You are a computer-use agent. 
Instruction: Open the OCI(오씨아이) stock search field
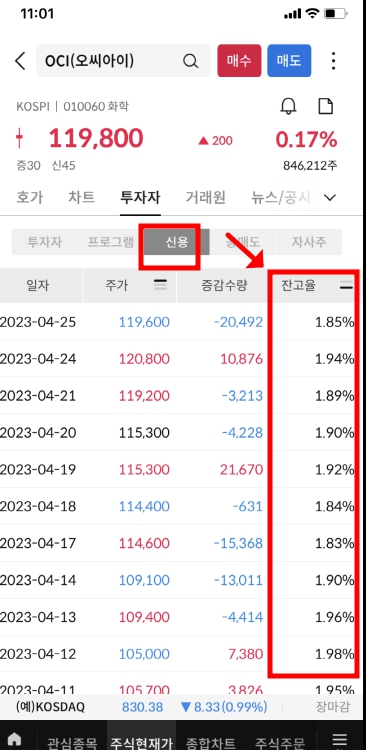click(x=123, y=61)
